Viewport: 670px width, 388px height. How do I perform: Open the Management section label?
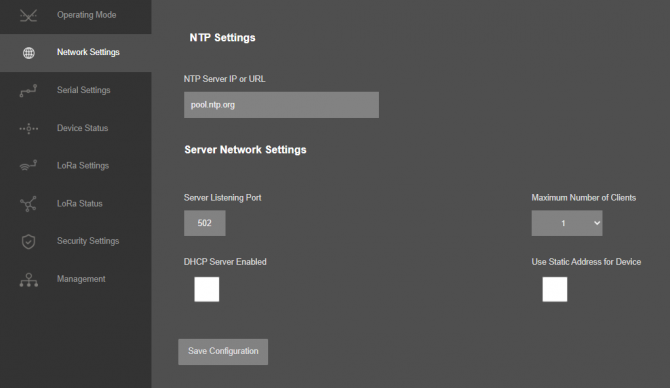coord(81,279)
